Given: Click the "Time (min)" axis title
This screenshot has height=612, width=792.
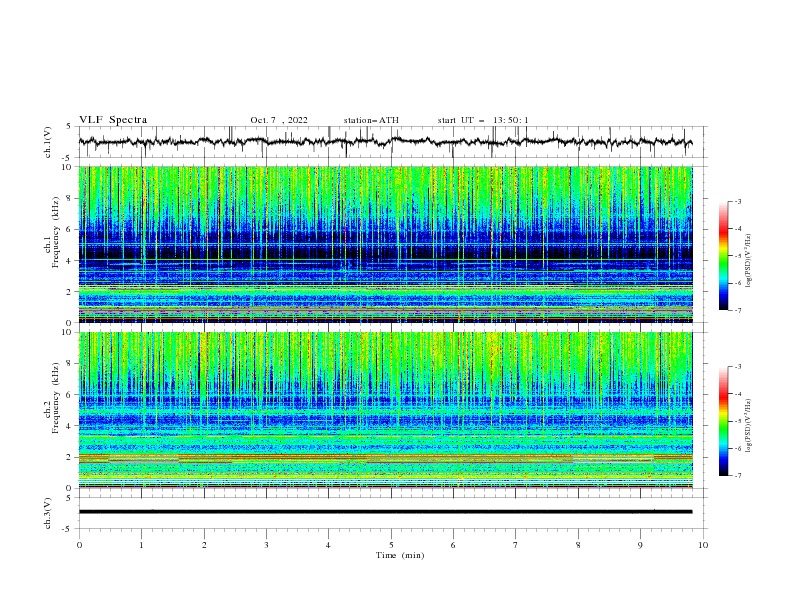Looking at the screenshot, I should tap(400, 555).
